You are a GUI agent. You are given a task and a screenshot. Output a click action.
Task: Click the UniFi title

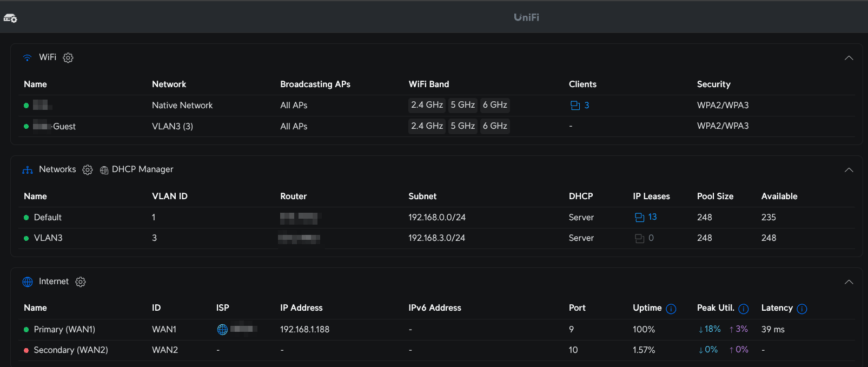click(x=526, y=17)
